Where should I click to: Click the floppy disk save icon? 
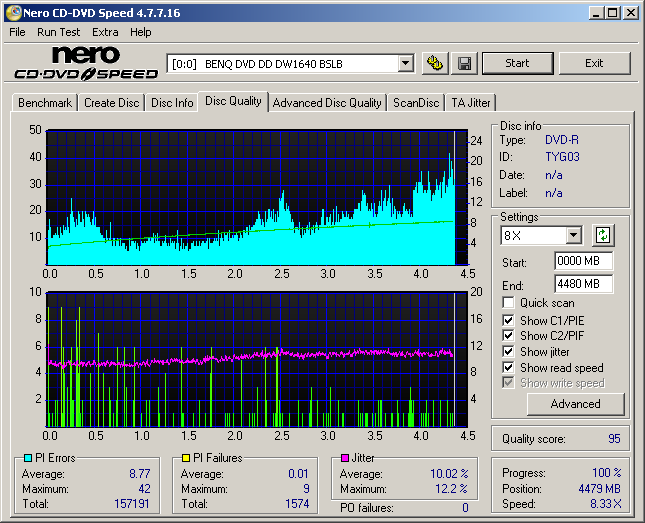coord(465,63)
